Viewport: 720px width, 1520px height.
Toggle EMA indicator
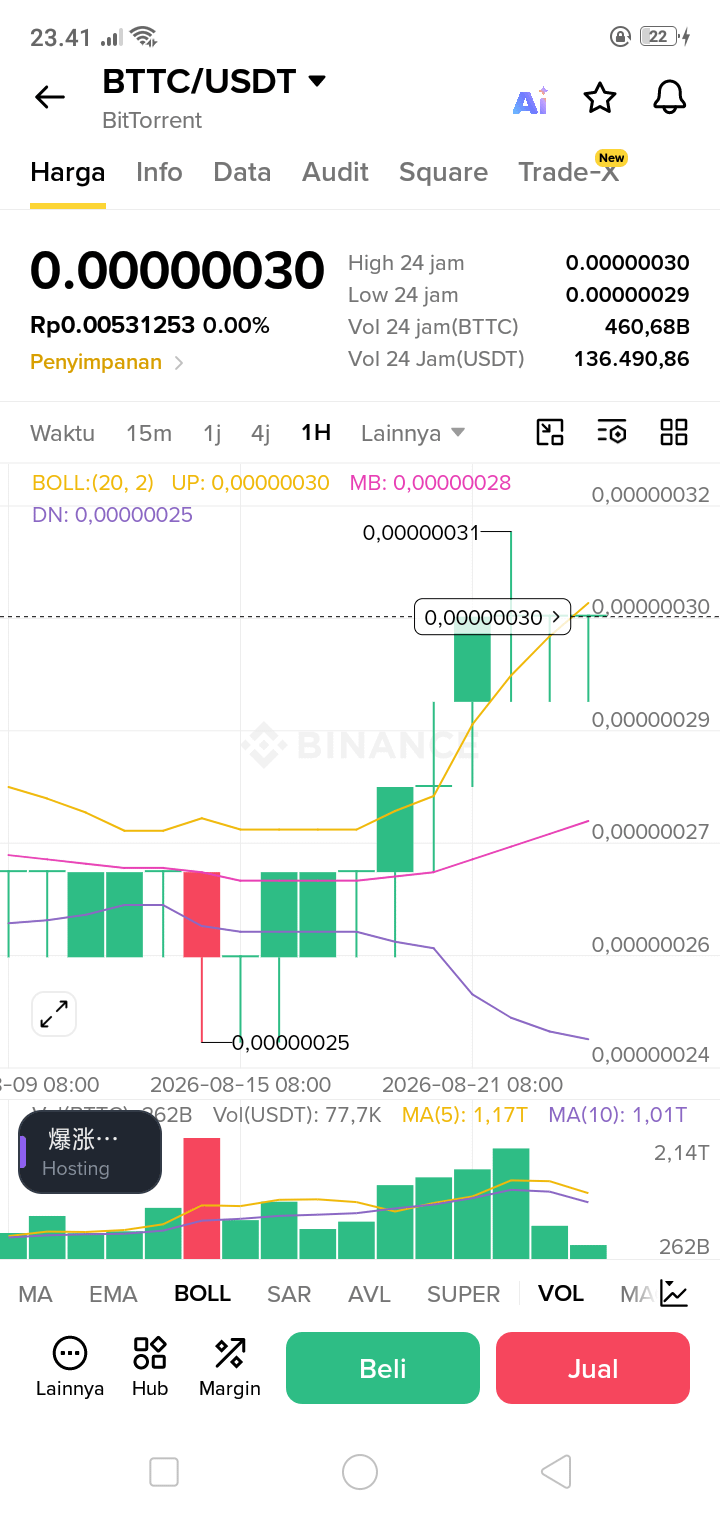coord(113,1294)
